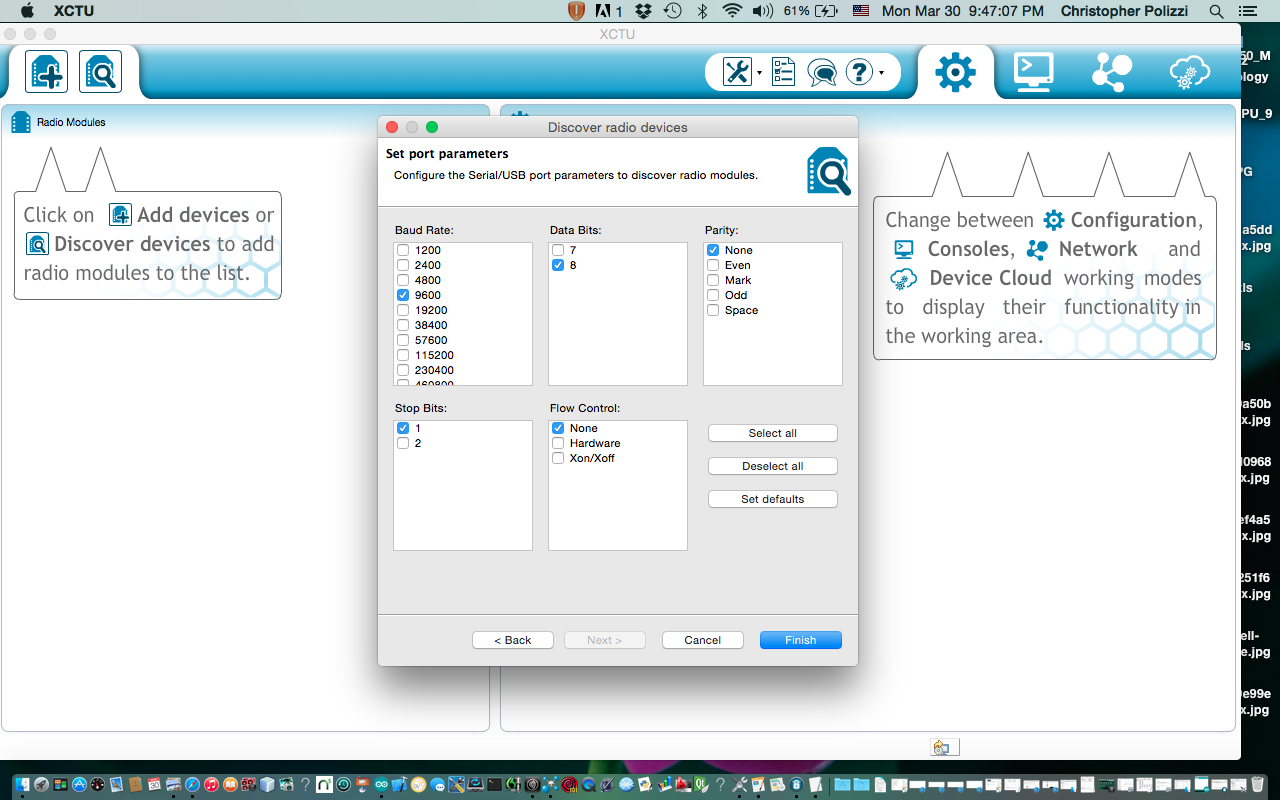
Task: Cancel the Discover radio devices dialog
Action: pos(703,640)
